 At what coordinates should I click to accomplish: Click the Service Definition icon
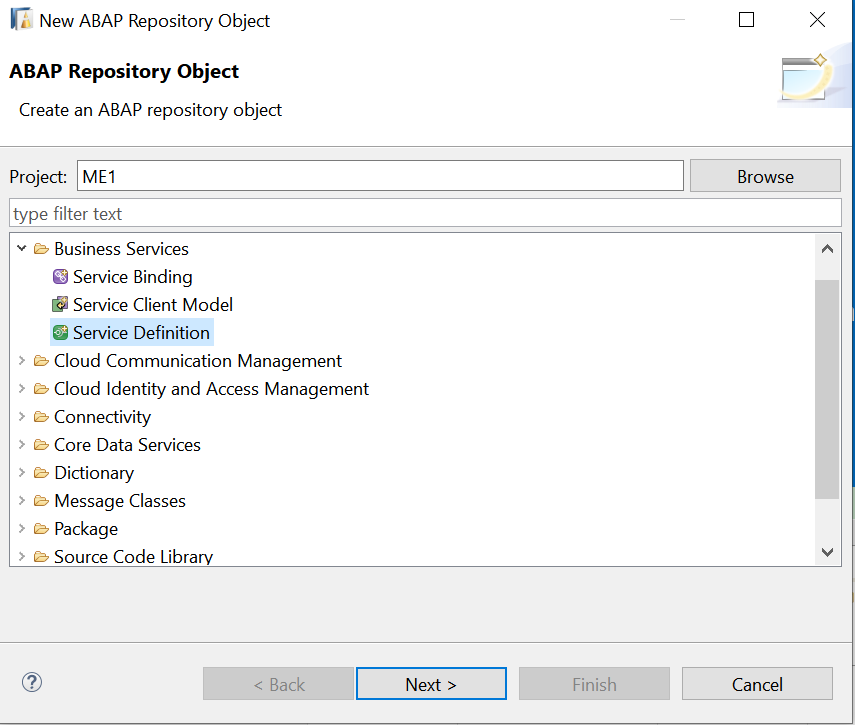(60, 333)
